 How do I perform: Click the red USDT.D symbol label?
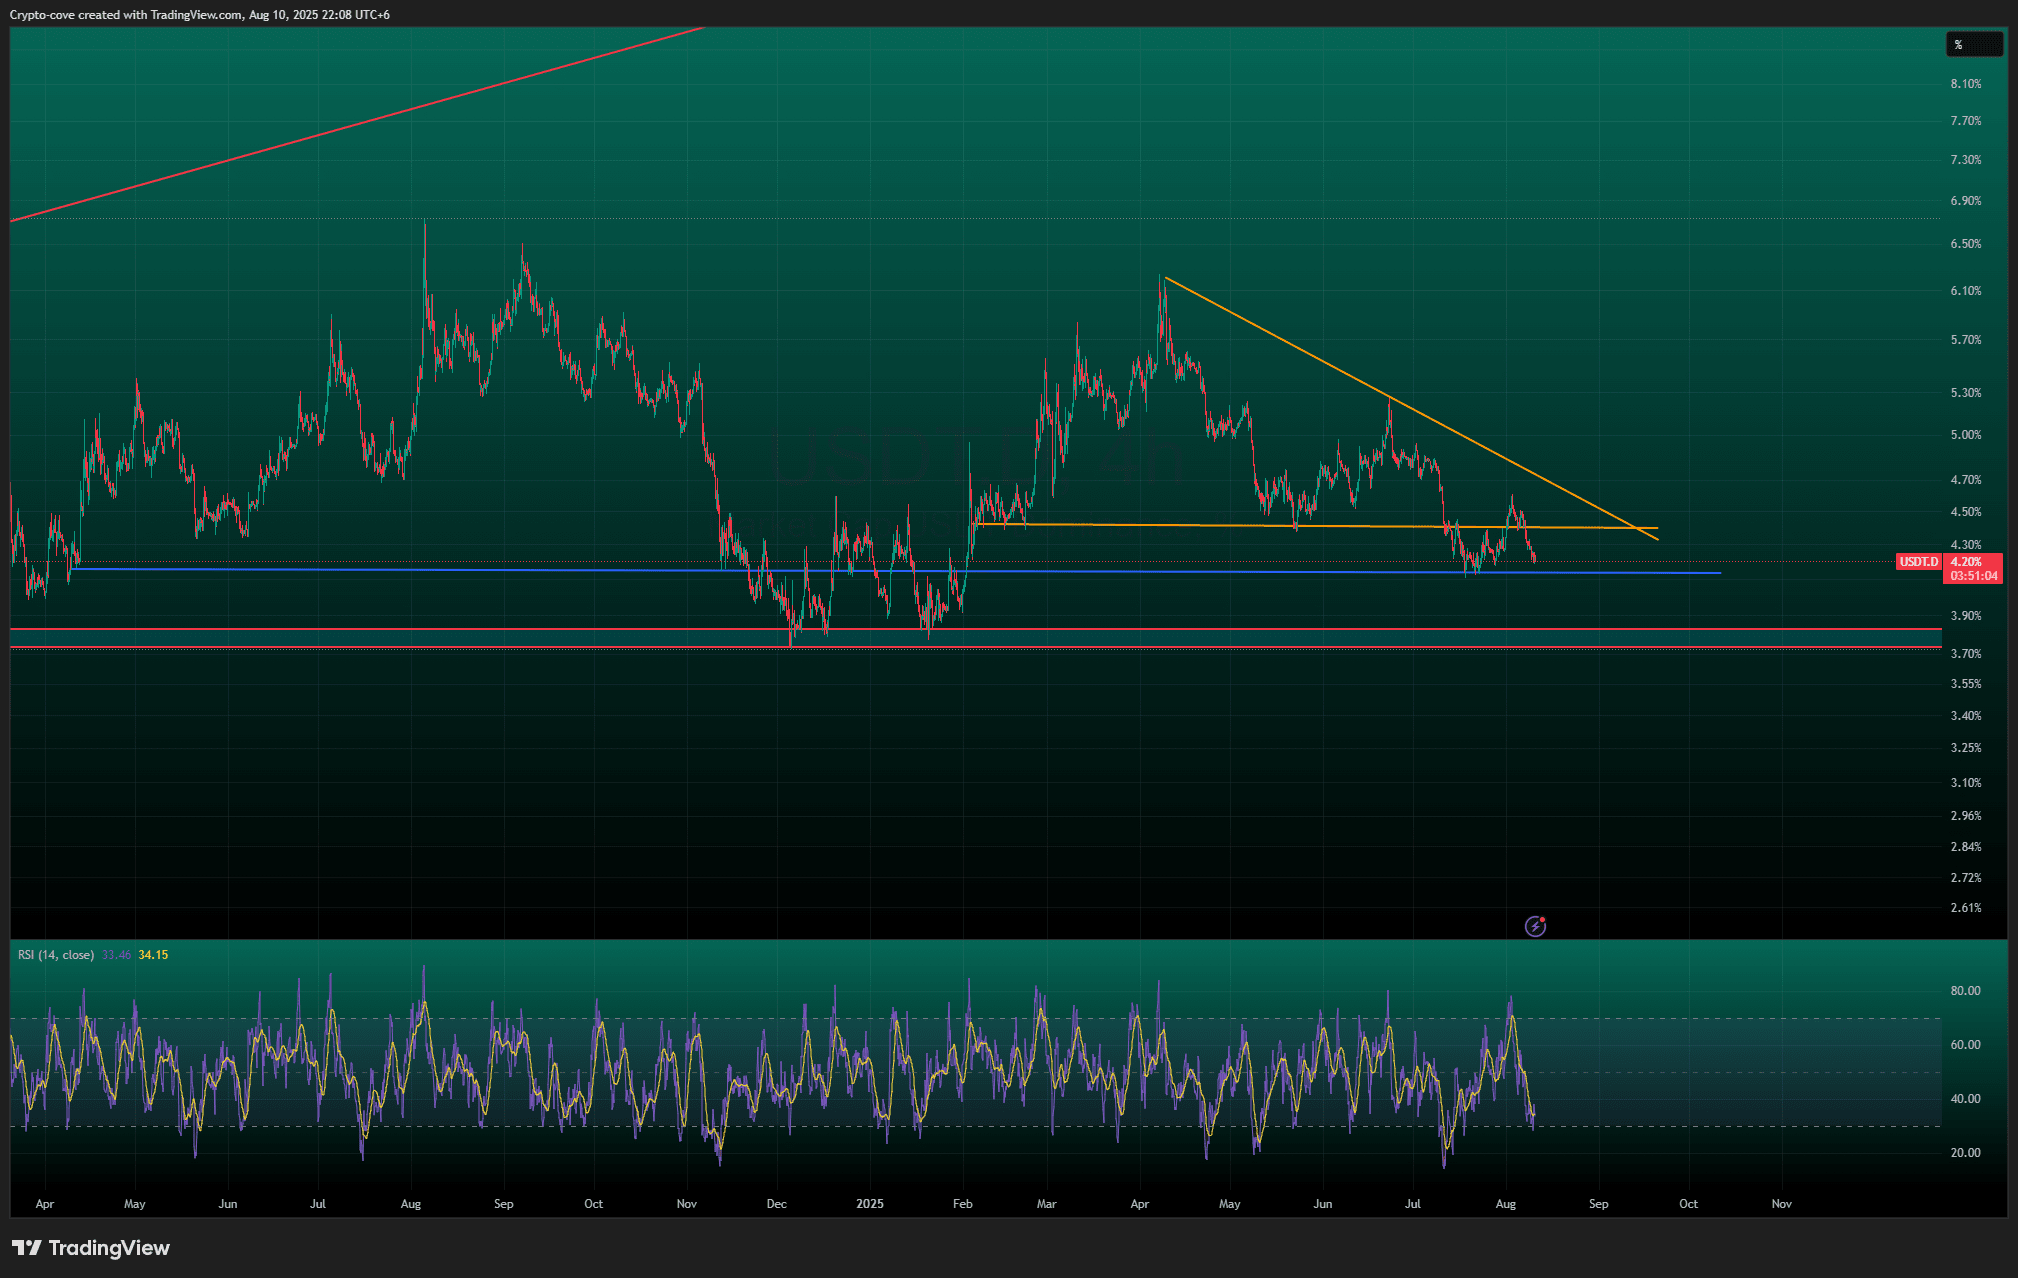coord(1918,562)
